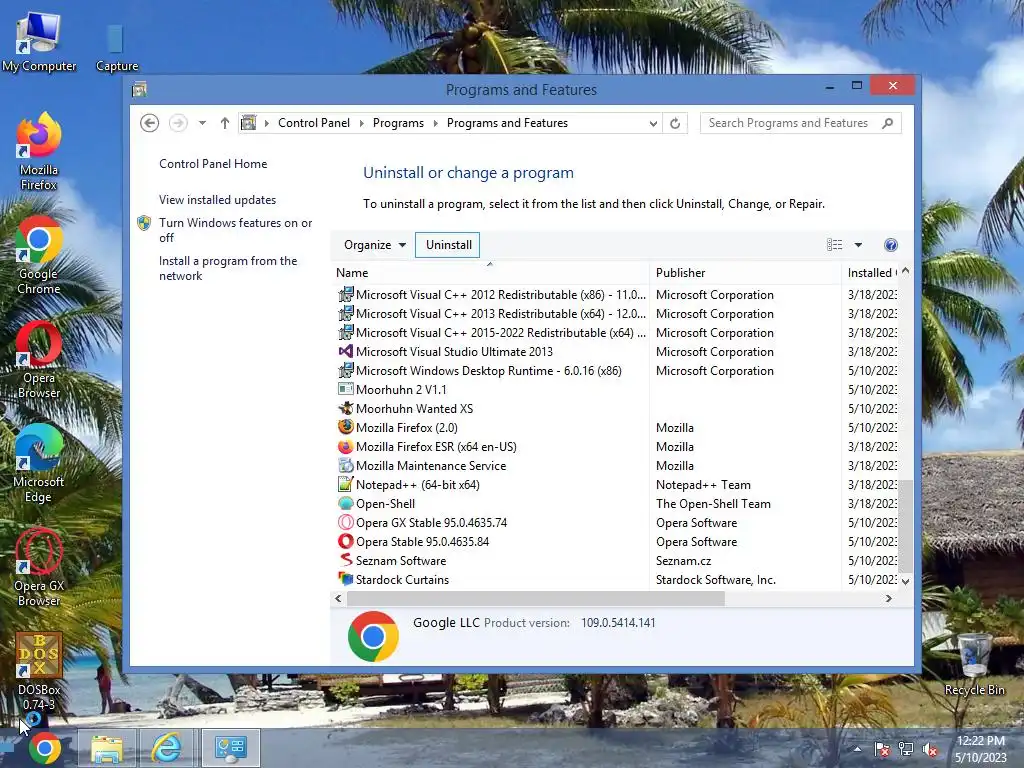
Task: Sort by the Publisher column header
Action: [x=745, y=273]
